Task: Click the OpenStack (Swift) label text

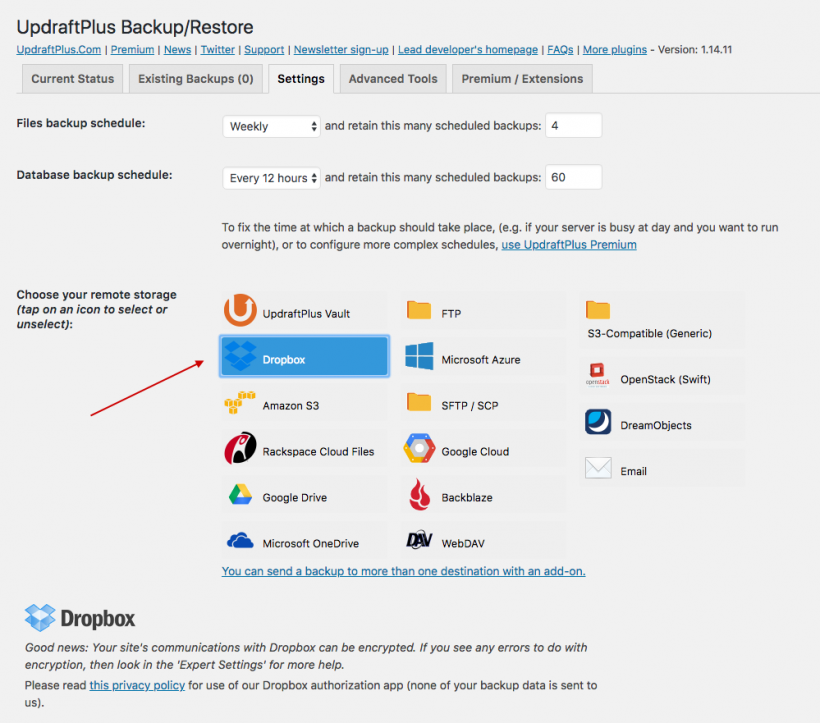Action: click(x=665, y=380)
